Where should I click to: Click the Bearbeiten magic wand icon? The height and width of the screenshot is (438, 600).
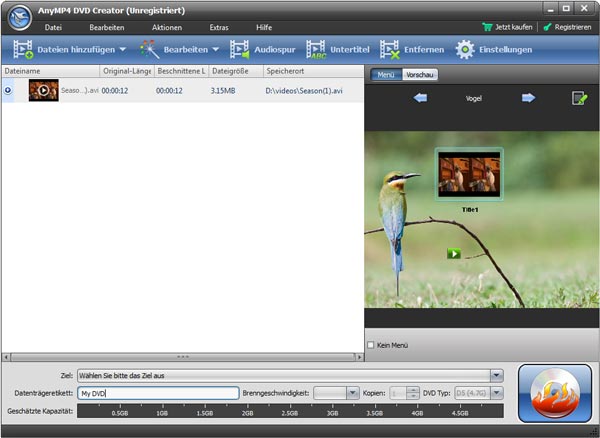[149, 50]
